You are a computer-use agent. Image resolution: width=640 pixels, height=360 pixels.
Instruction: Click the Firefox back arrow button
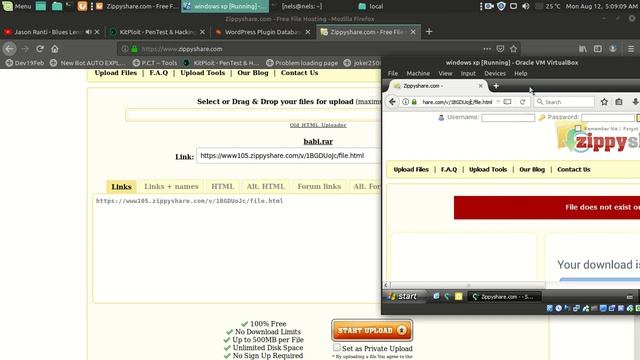tap(9, 49)
